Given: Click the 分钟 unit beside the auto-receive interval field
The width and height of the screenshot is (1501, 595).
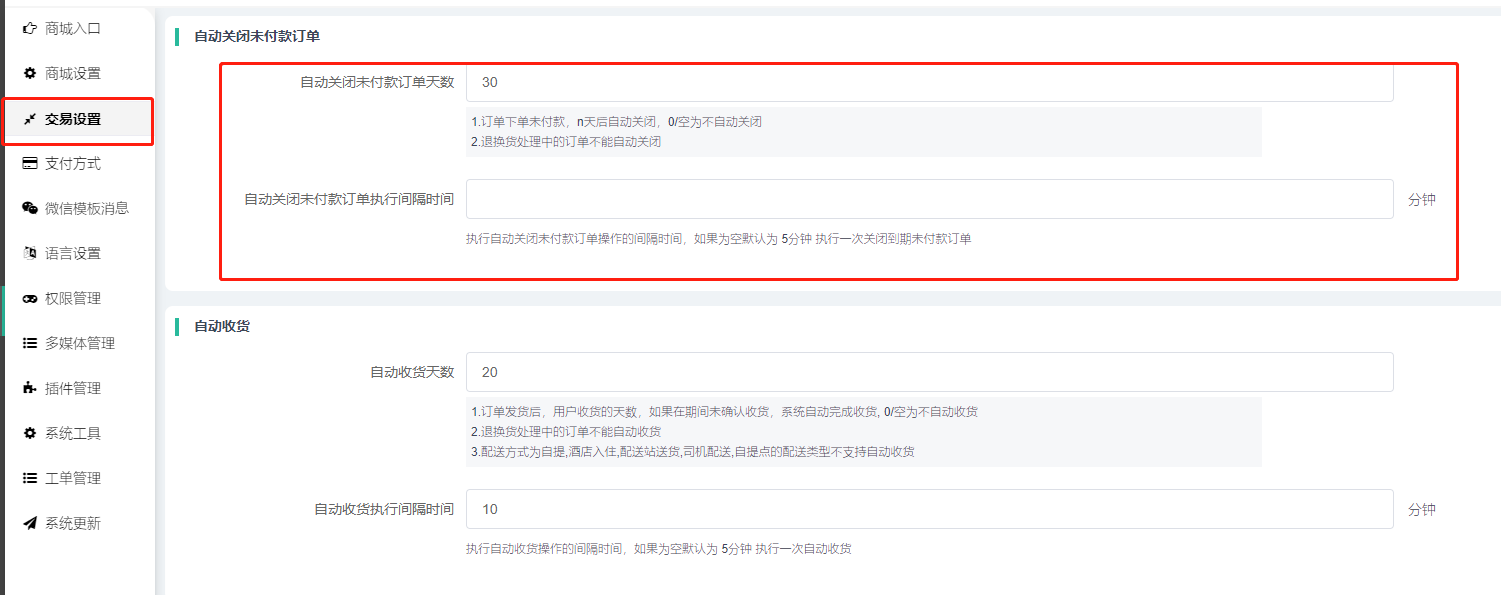Looking at the screenshot, I should 1422,509.
